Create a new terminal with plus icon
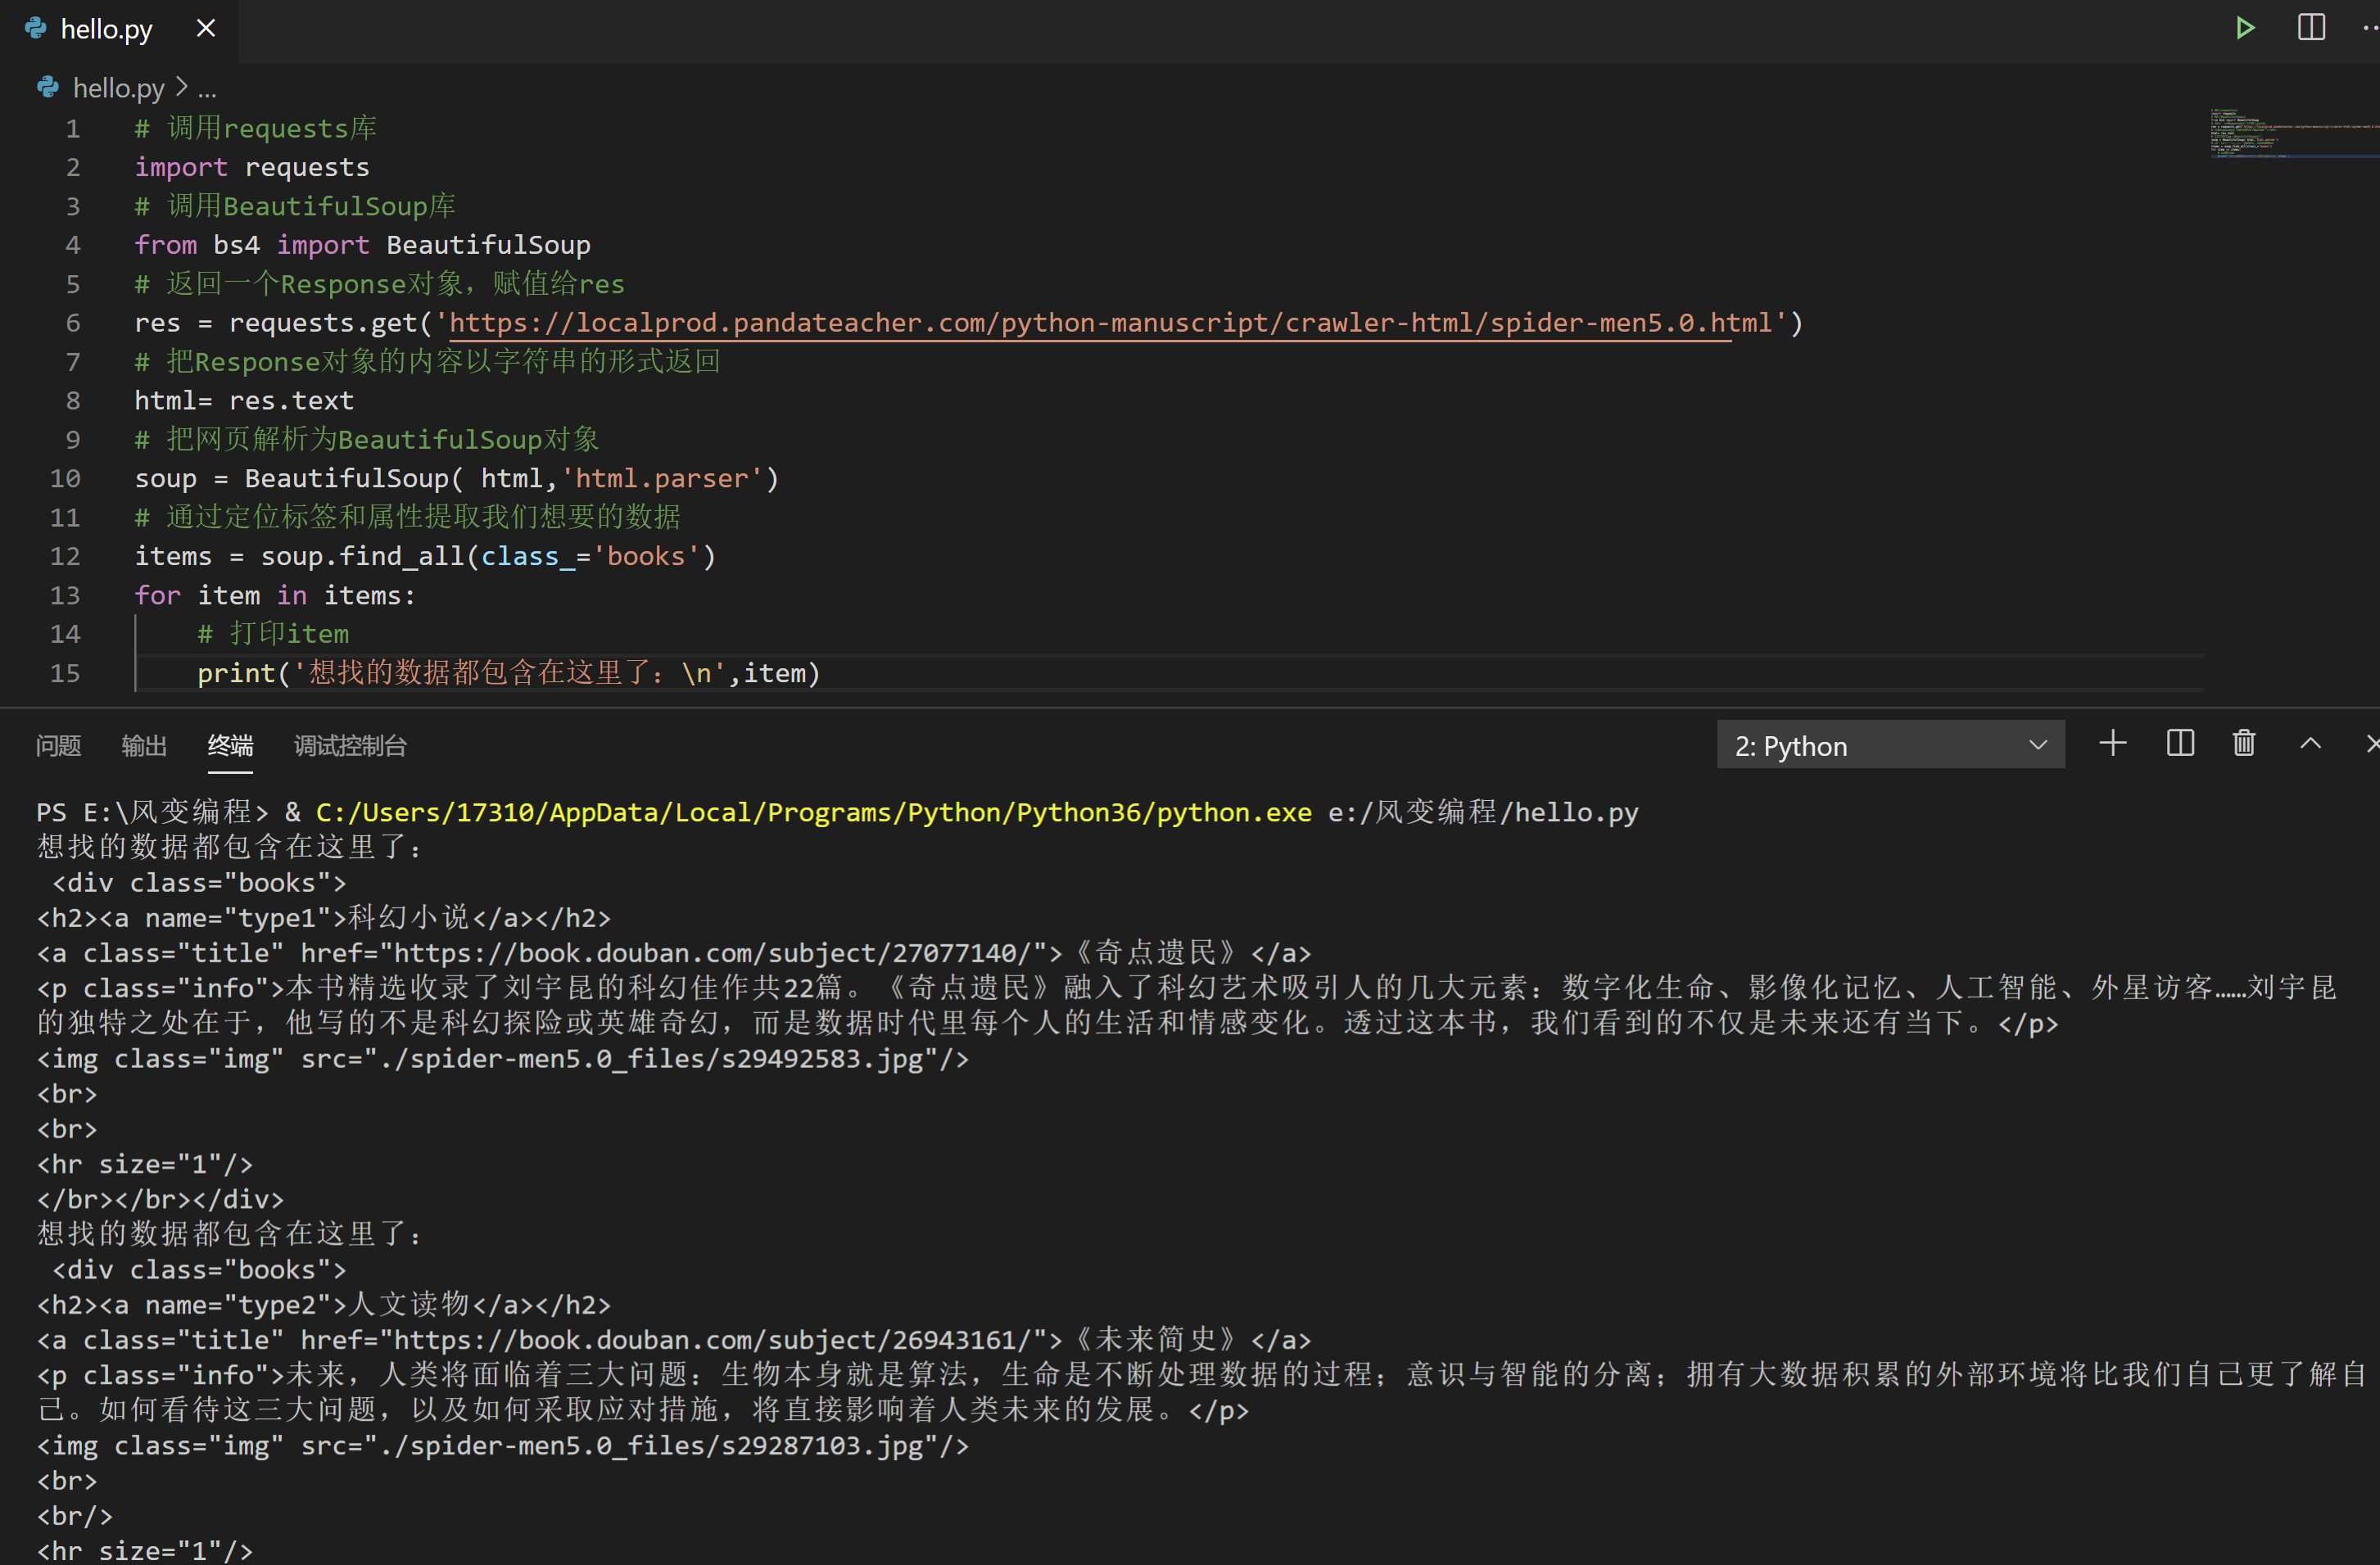 (2112, 743)
